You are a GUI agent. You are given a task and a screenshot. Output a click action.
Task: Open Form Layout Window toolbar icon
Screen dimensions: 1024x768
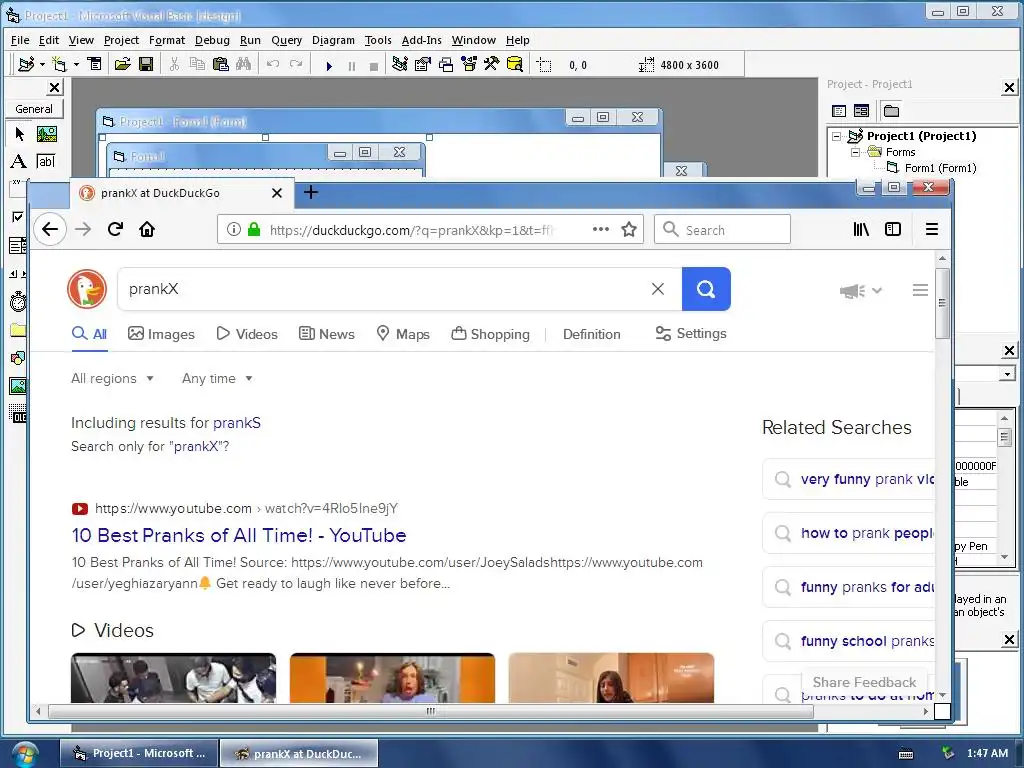pos(446,64)
